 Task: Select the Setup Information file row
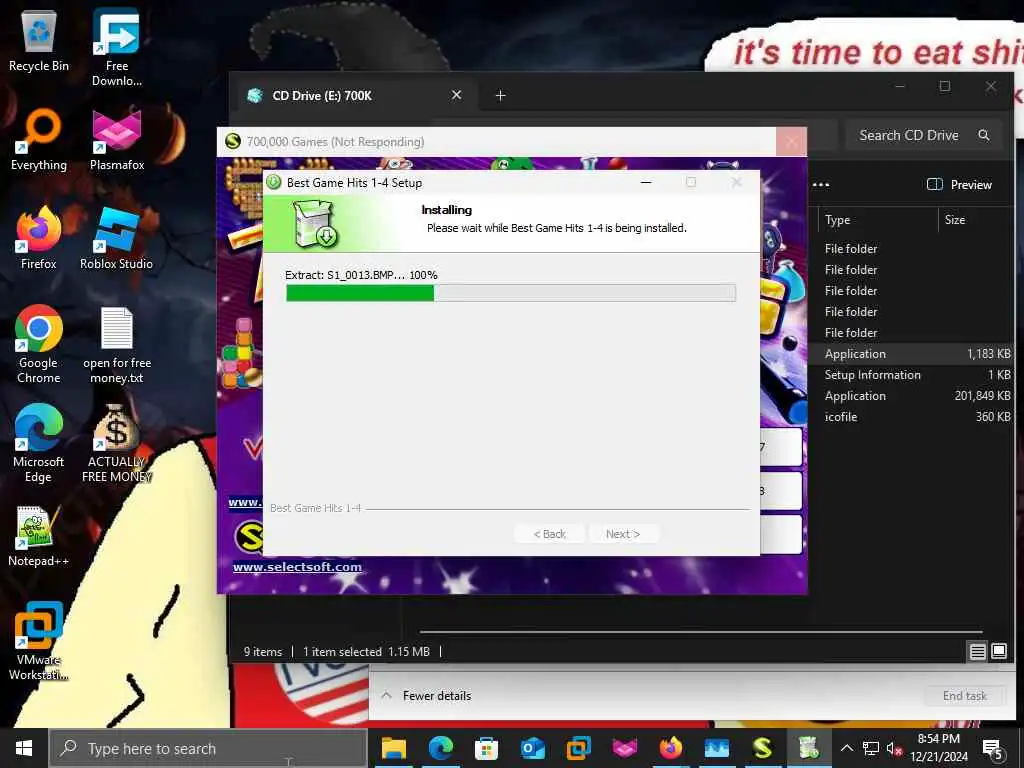pos(912,375)
